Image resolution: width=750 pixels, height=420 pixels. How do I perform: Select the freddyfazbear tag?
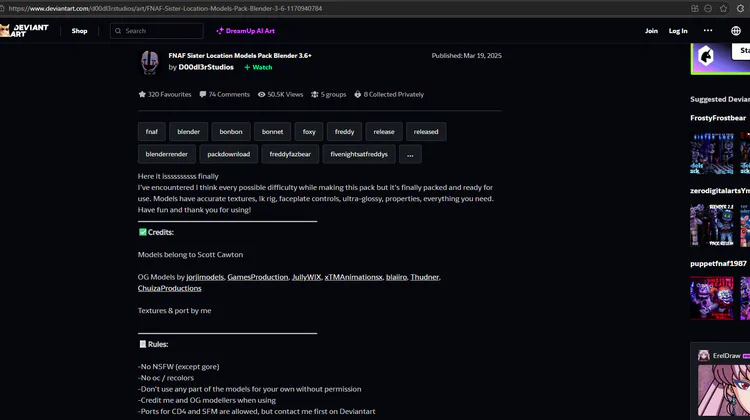tap(290, 154)
